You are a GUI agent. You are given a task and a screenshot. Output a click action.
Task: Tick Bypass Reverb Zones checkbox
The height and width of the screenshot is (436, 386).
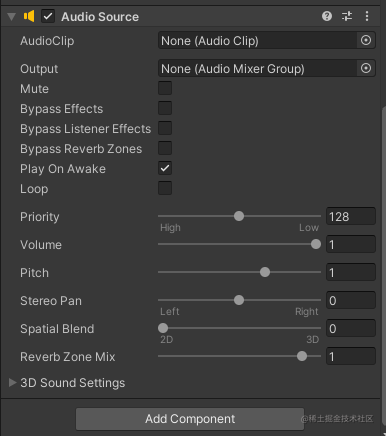click(x=165, y=148)
